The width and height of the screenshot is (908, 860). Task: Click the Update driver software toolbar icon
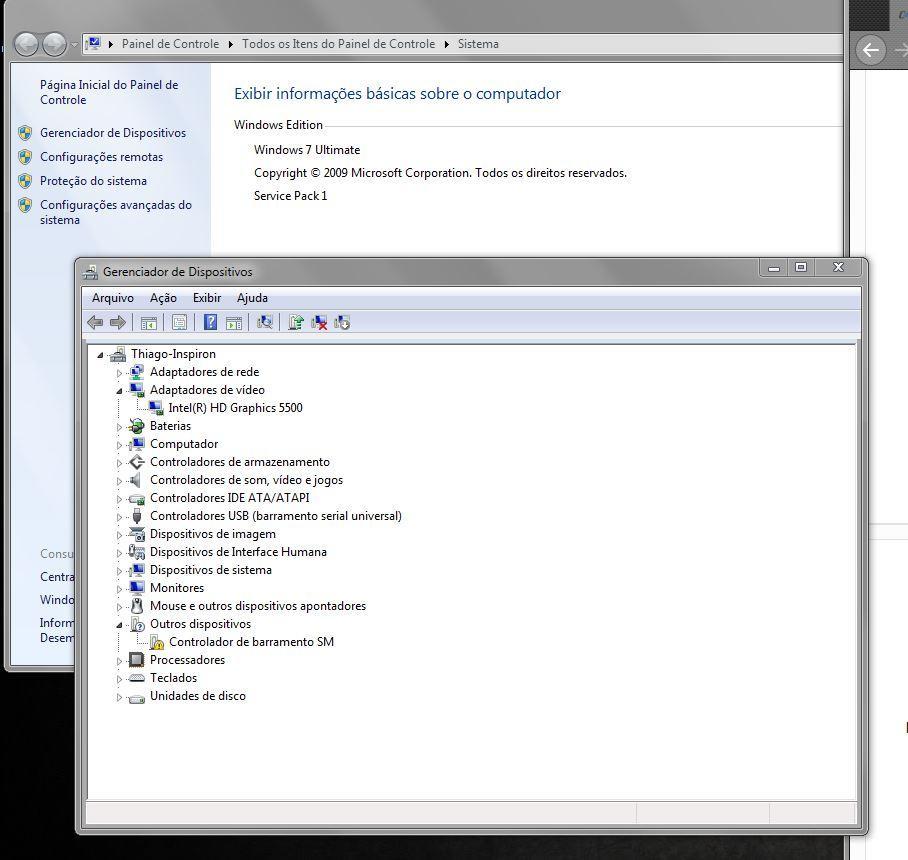click(x=296, y=322)
